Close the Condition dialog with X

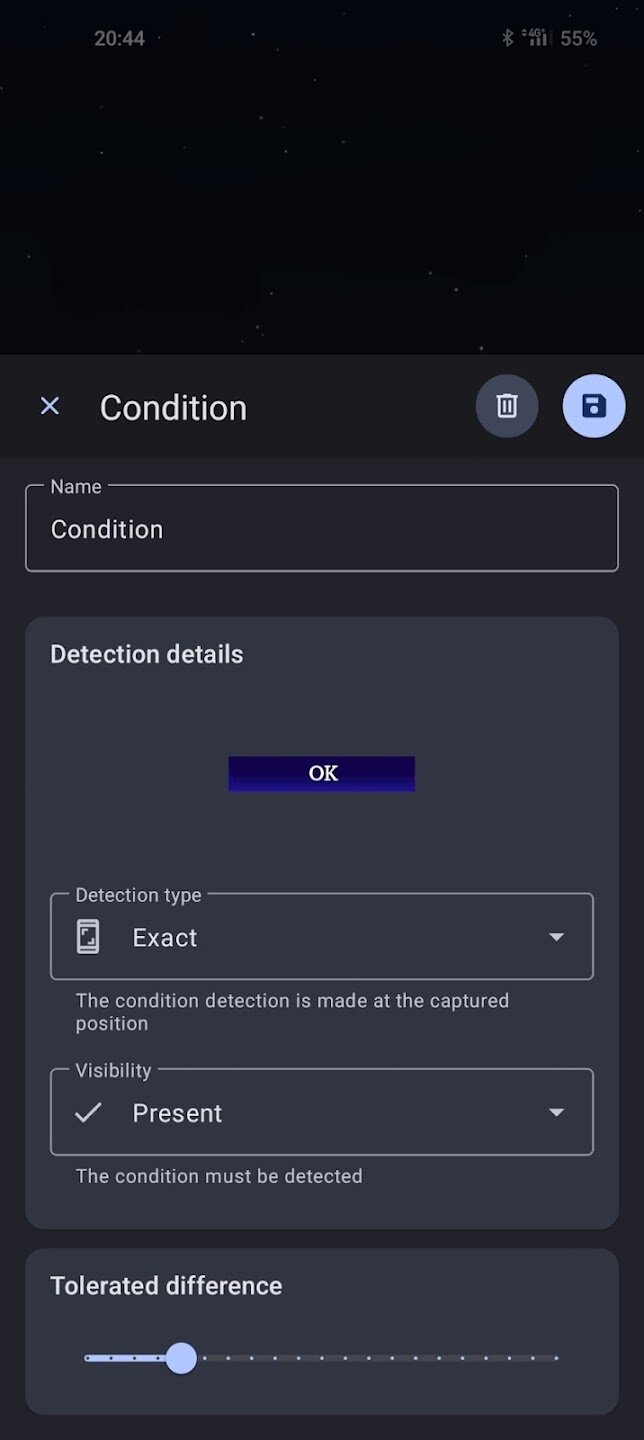(49, 406)
